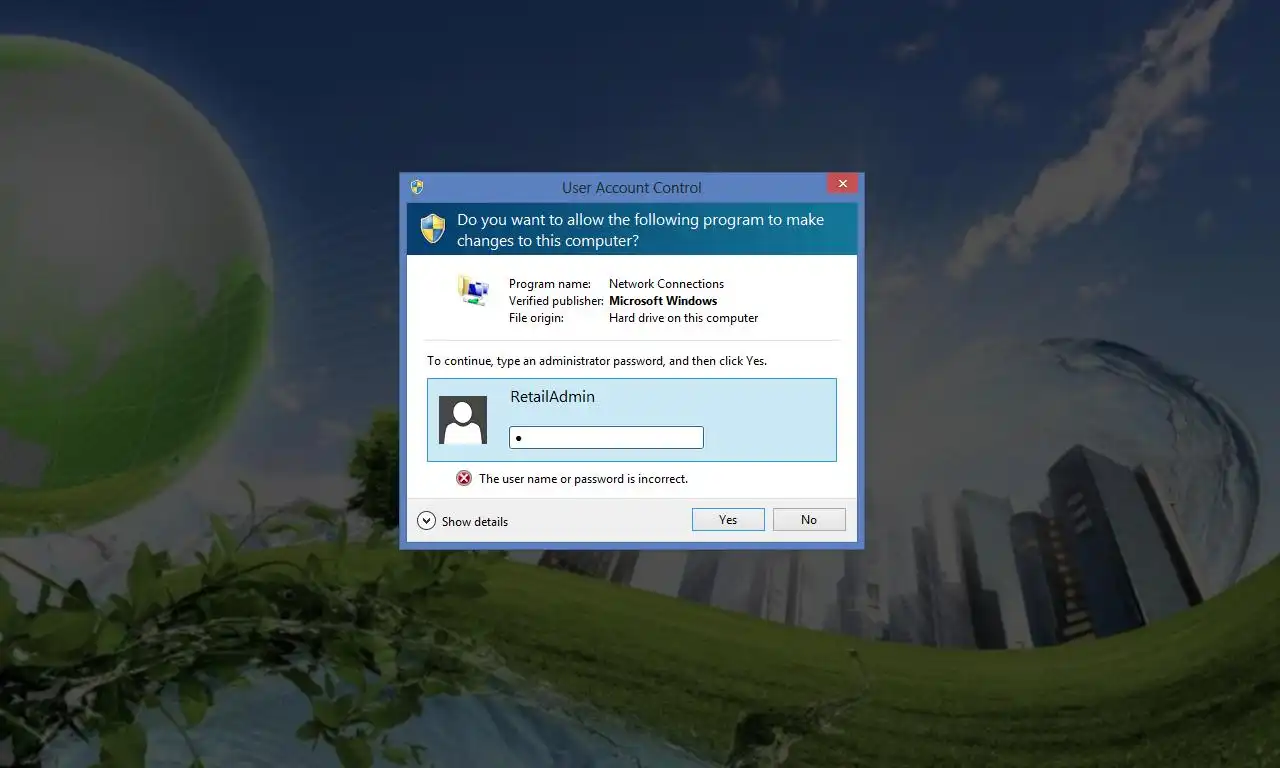Click the red error icon
Image resolution: width=1280 pixels, height=768 pixels.
(464, 478)
